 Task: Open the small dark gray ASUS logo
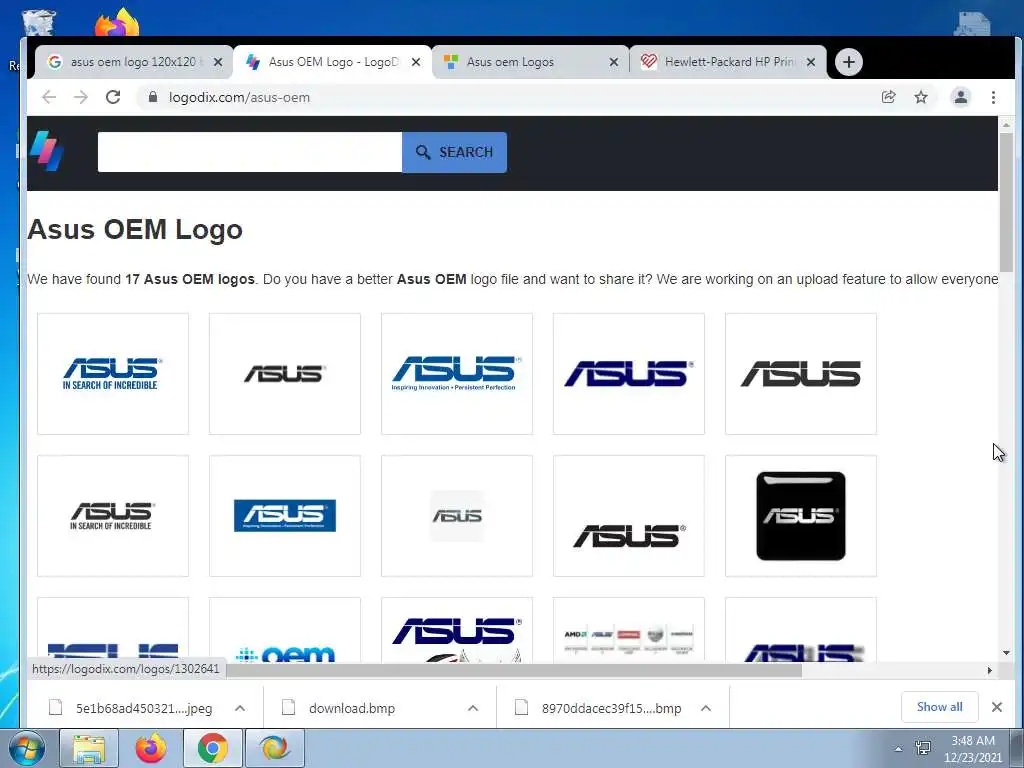(285, 374)
